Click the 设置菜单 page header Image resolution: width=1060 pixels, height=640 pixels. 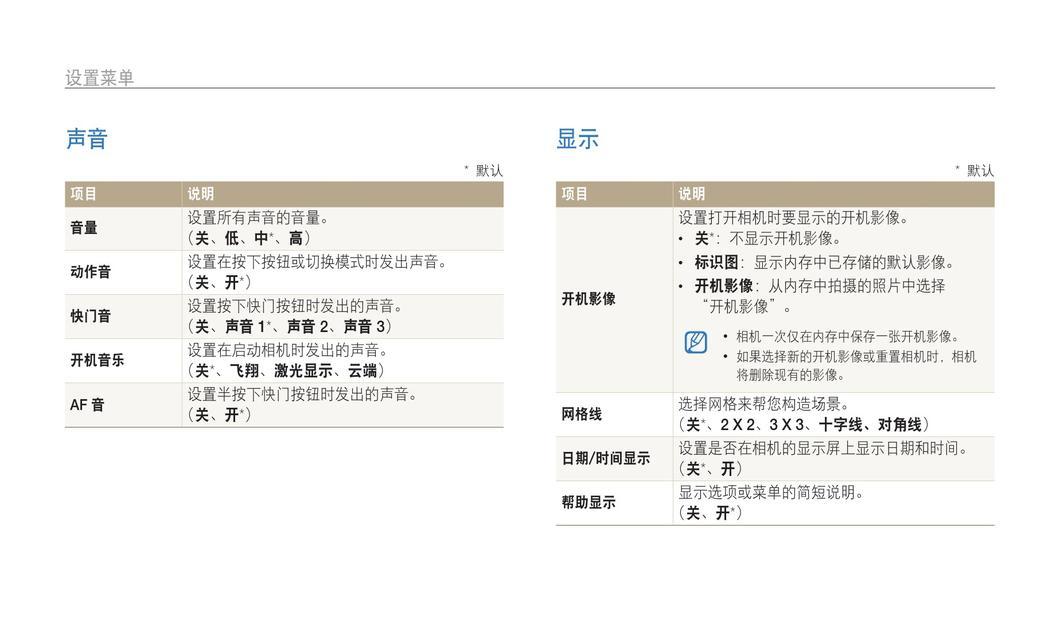99,78
